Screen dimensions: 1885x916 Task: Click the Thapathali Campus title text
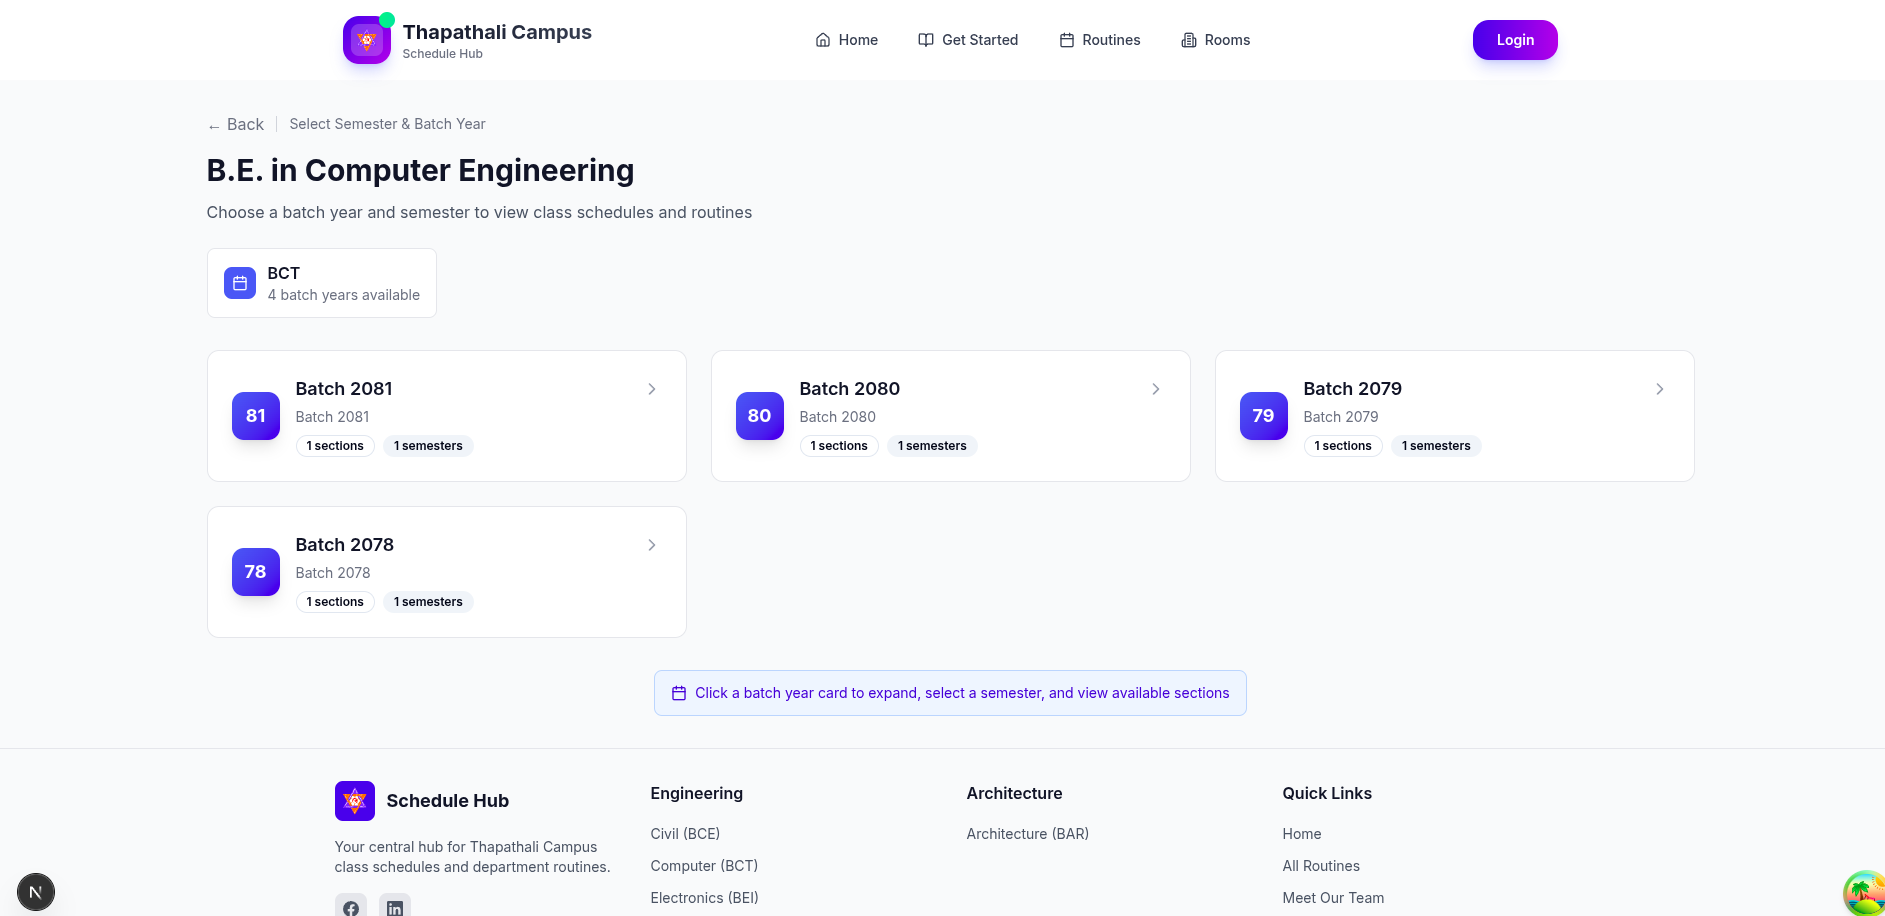point(497,32)
